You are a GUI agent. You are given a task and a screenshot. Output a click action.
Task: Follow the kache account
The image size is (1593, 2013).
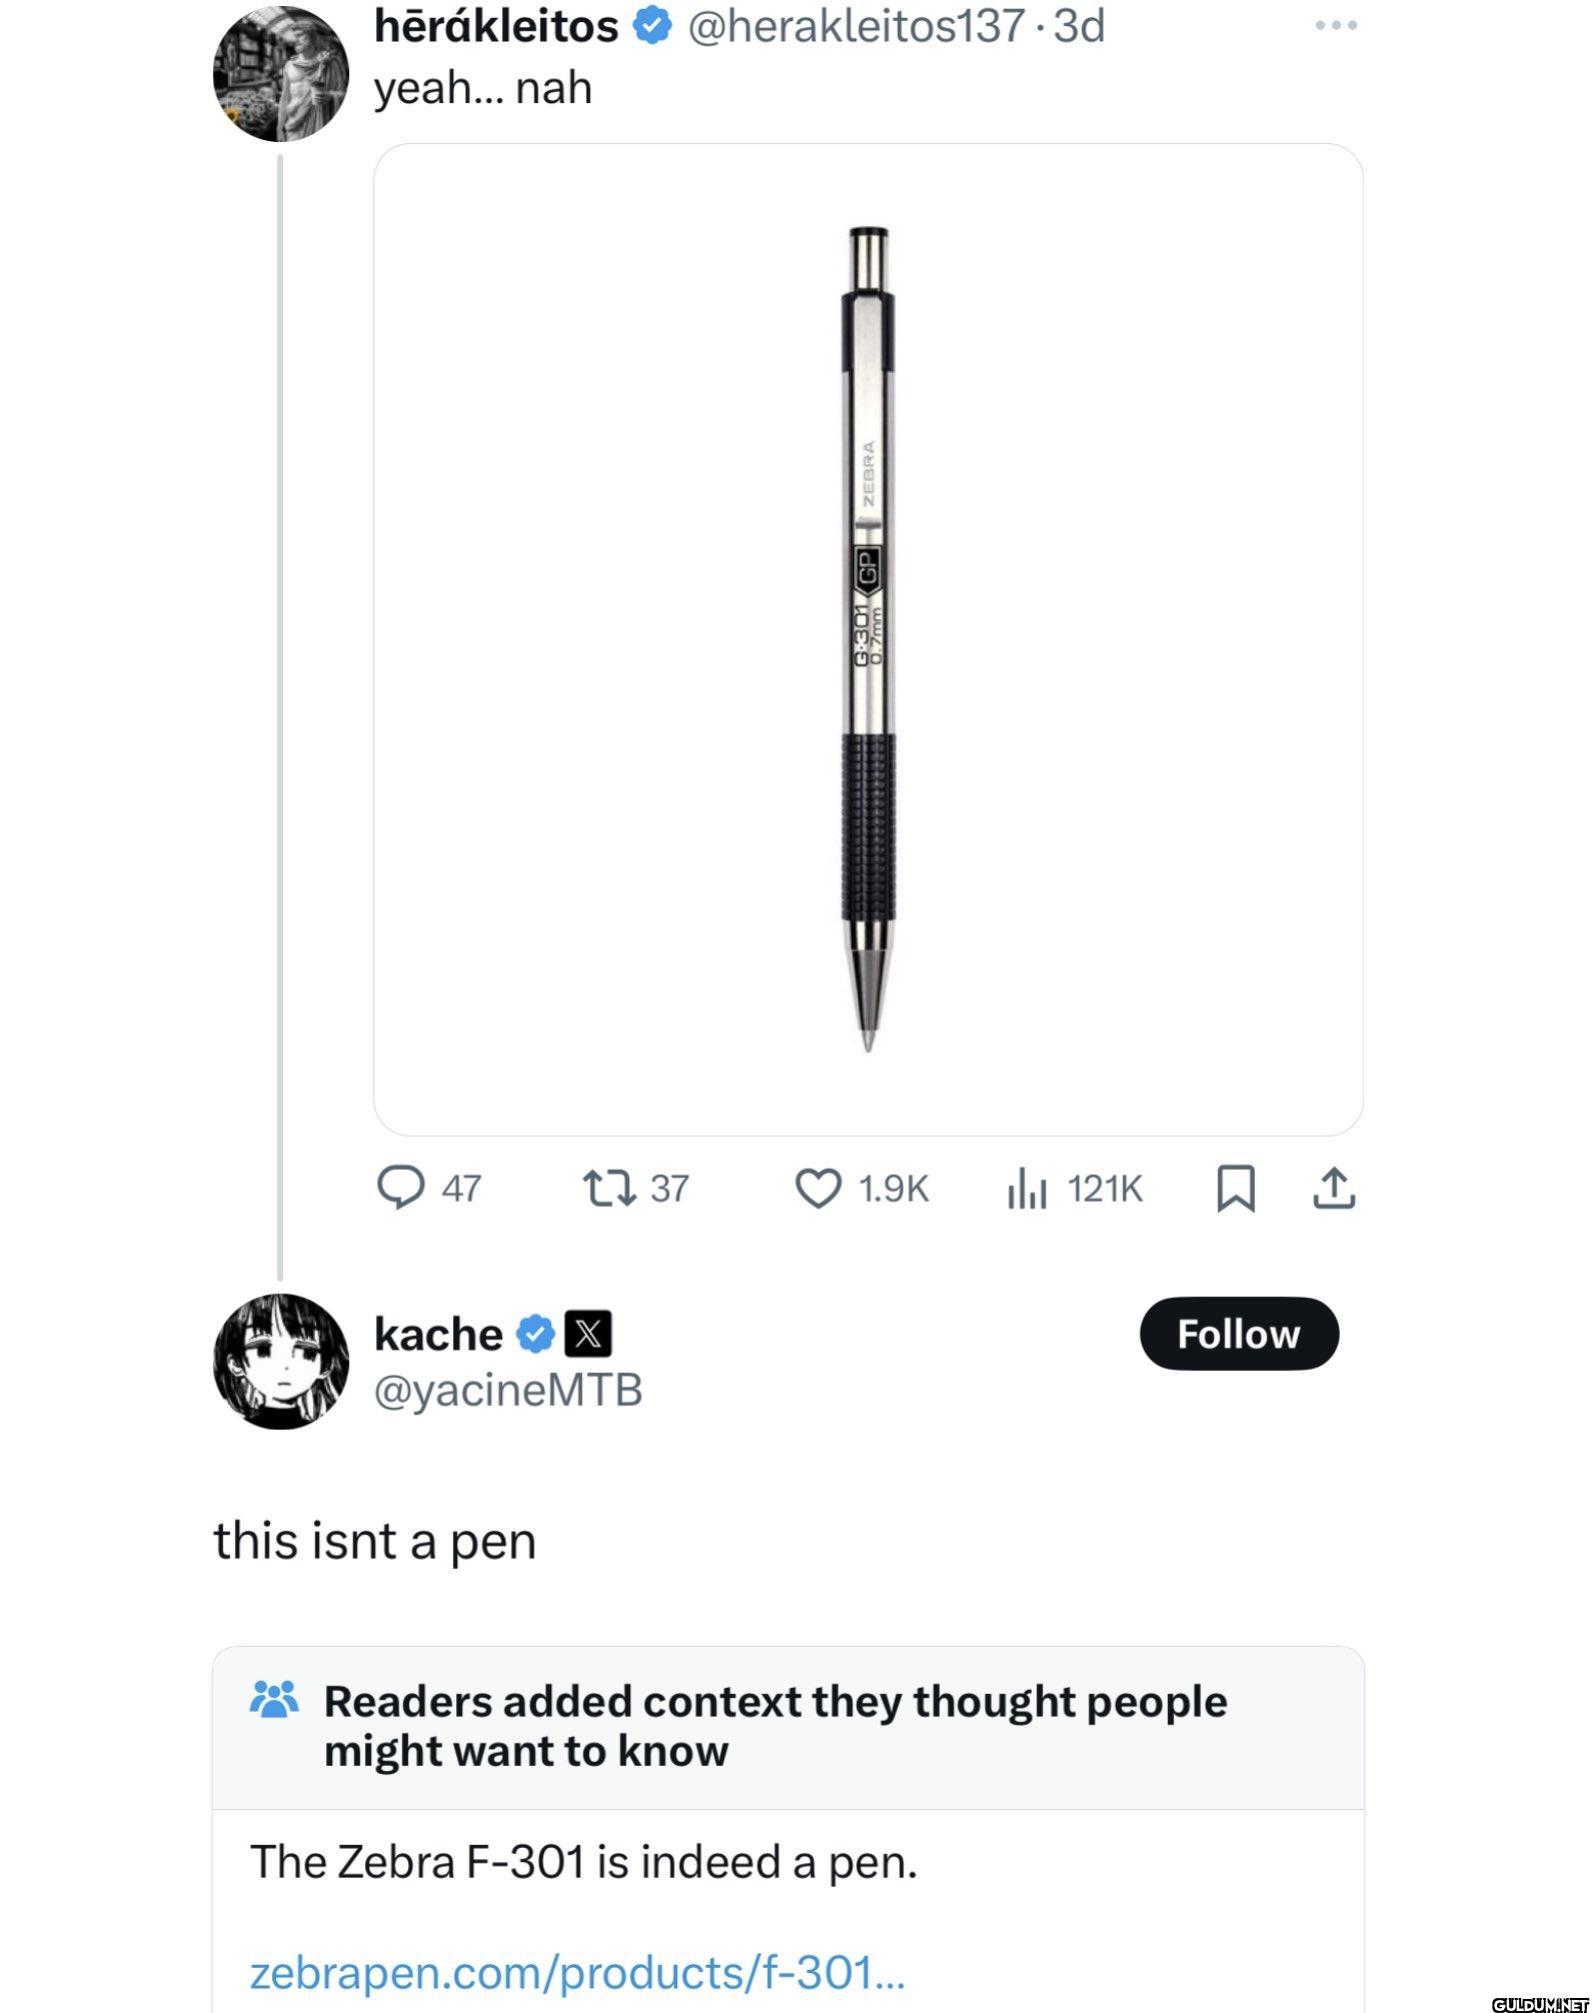click(x=1239, y=1334)
